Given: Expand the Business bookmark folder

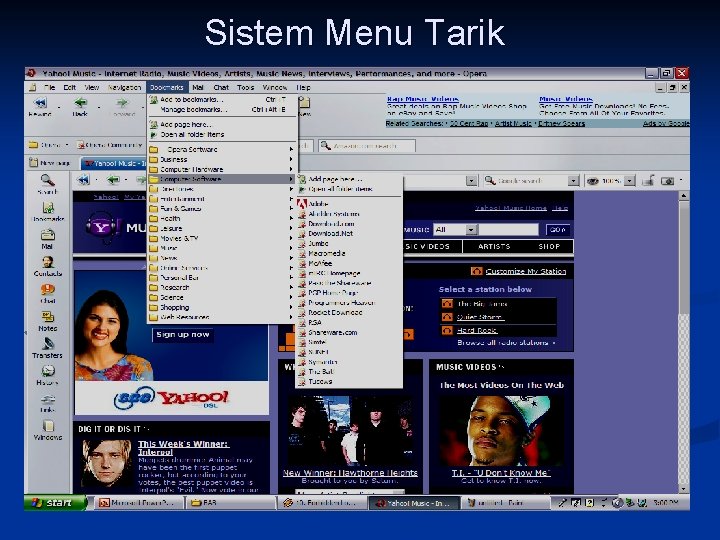Looking at the screenshot, I should [221, 159].
